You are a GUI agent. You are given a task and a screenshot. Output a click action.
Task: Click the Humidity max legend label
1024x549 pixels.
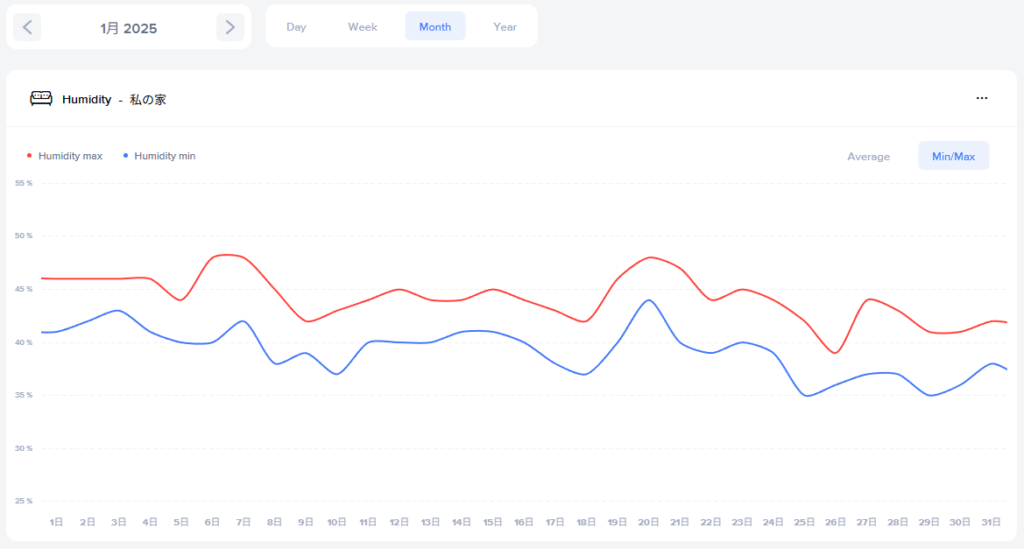(x=70, y=156)
